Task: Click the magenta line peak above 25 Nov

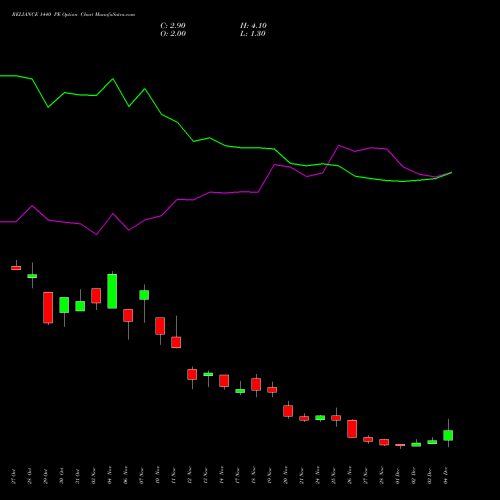Action: (339, 145)
